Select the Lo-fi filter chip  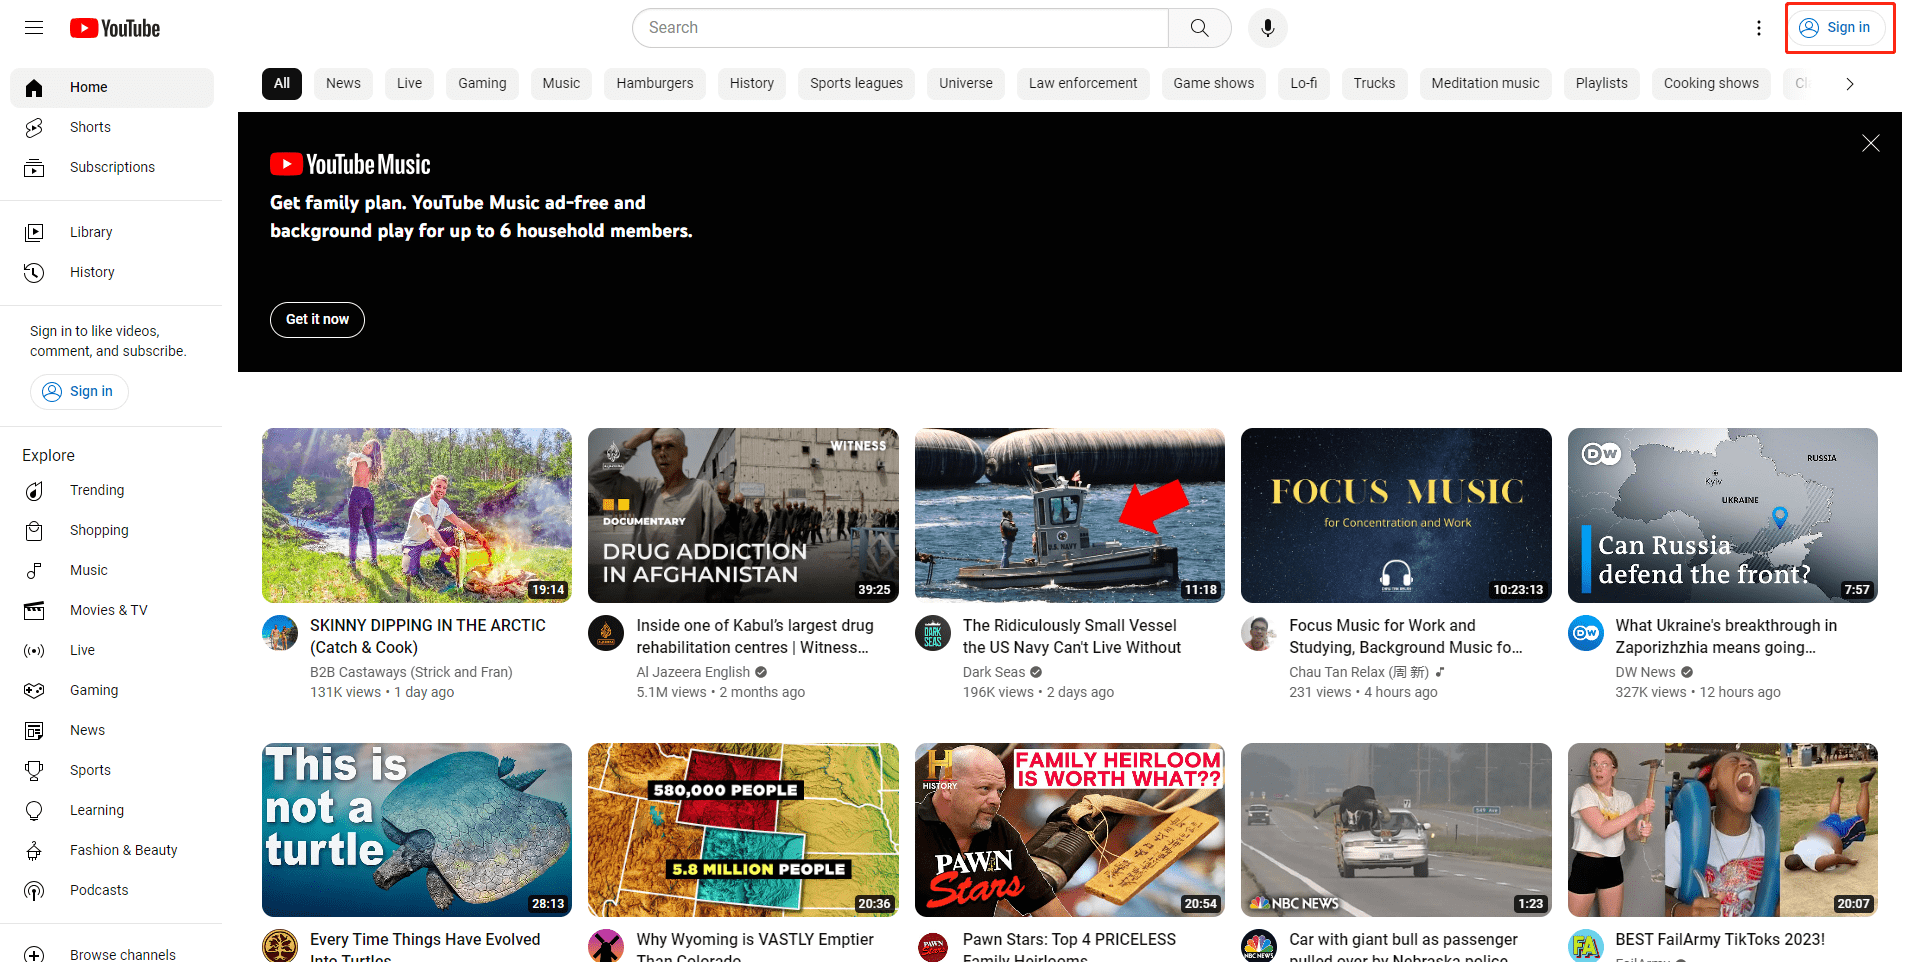[x=1303, y=84]
